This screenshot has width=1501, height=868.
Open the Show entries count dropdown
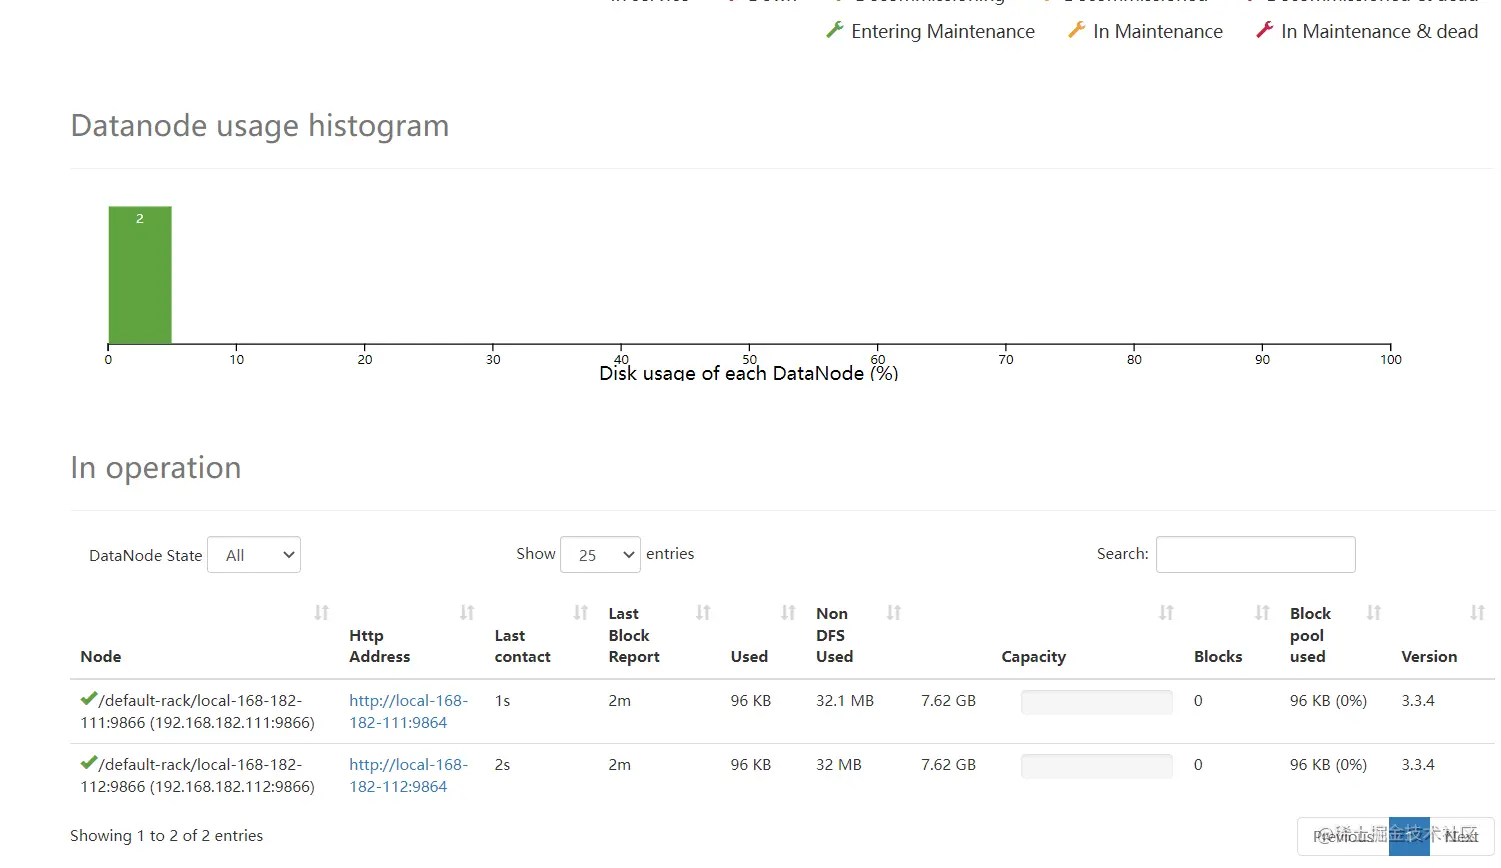[x=601, y=555]
